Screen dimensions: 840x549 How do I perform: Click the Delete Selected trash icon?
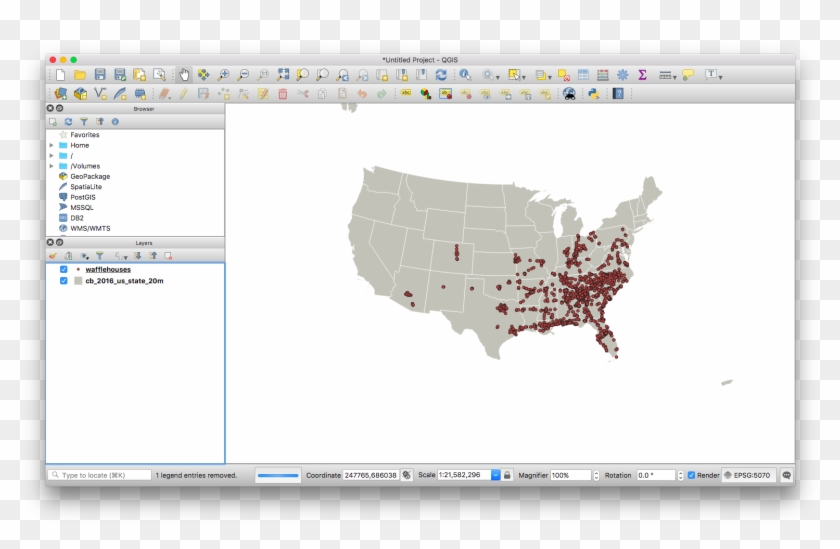point(283,94)
